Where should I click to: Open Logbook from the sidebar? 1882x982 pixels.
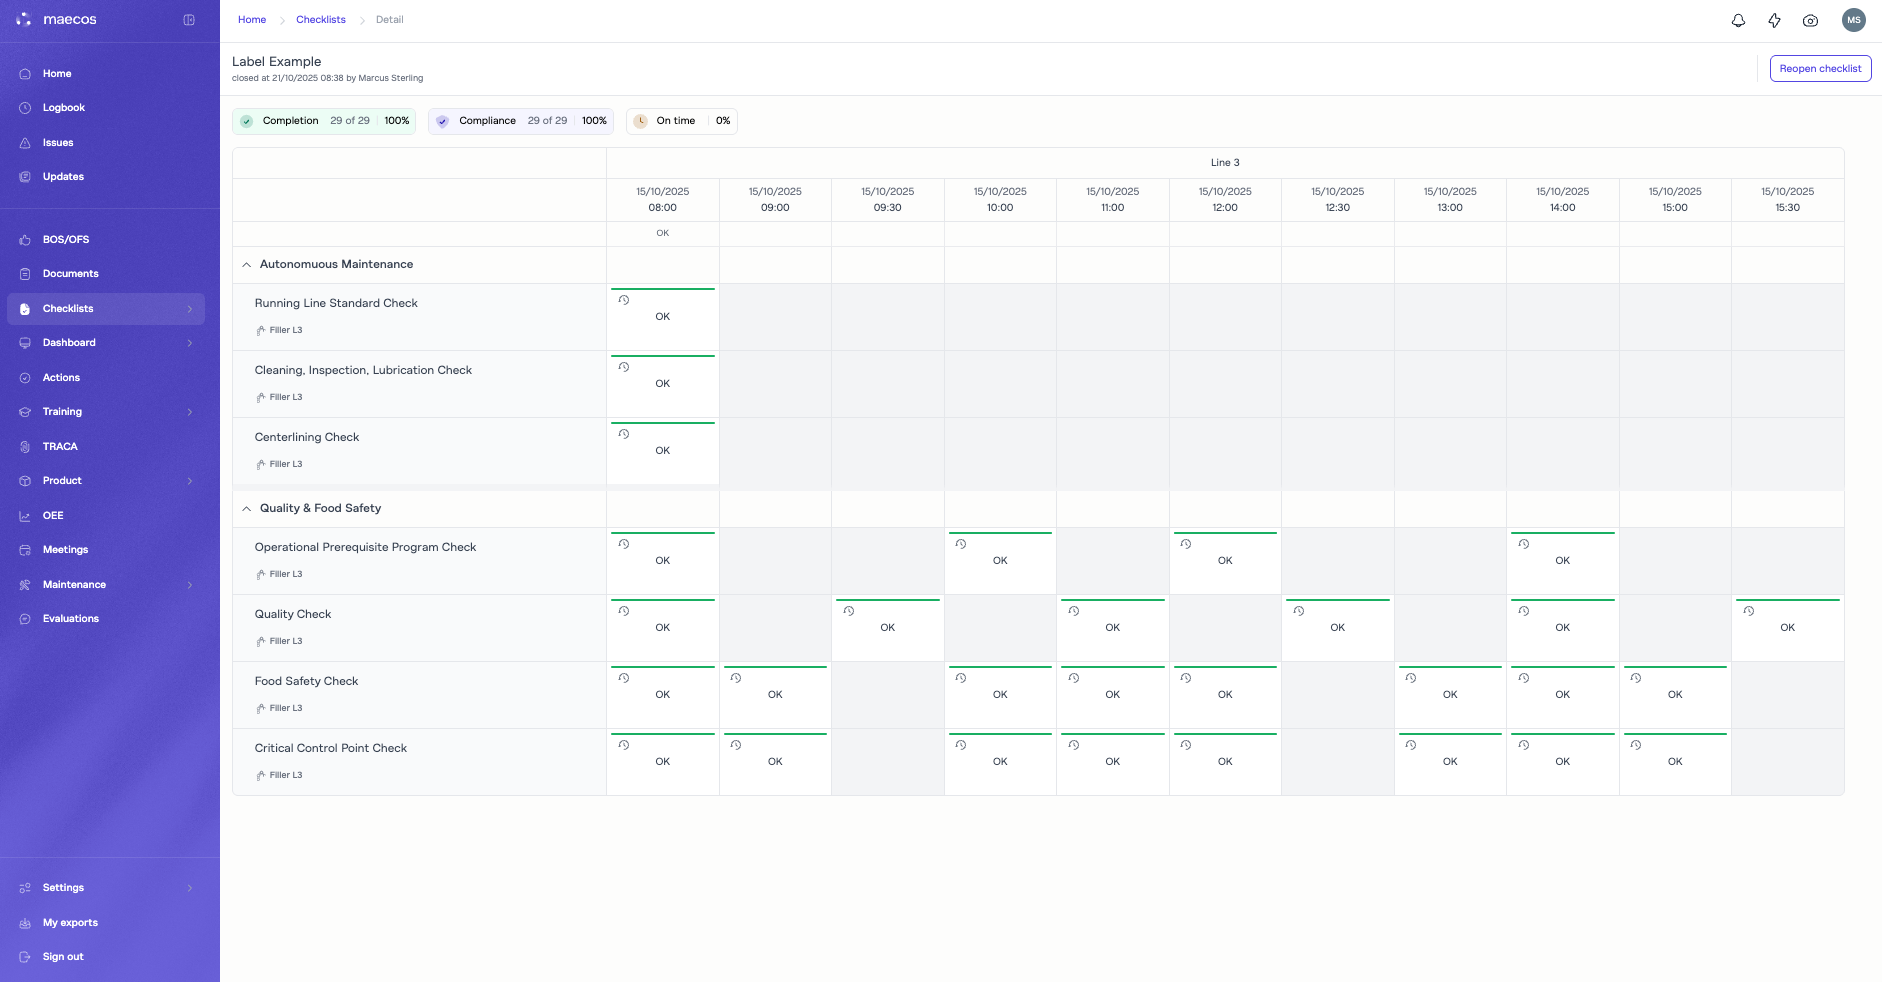64,108
